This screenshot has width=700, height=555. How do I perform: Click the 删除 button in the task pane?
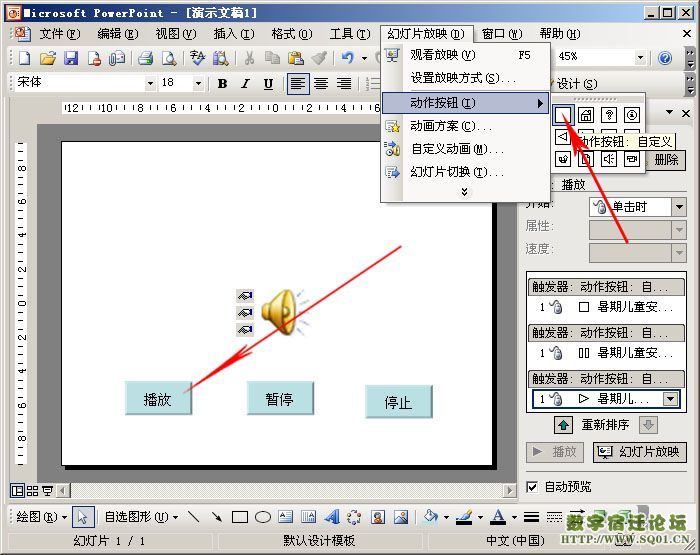pyautogui.click(x=666, y=159)
